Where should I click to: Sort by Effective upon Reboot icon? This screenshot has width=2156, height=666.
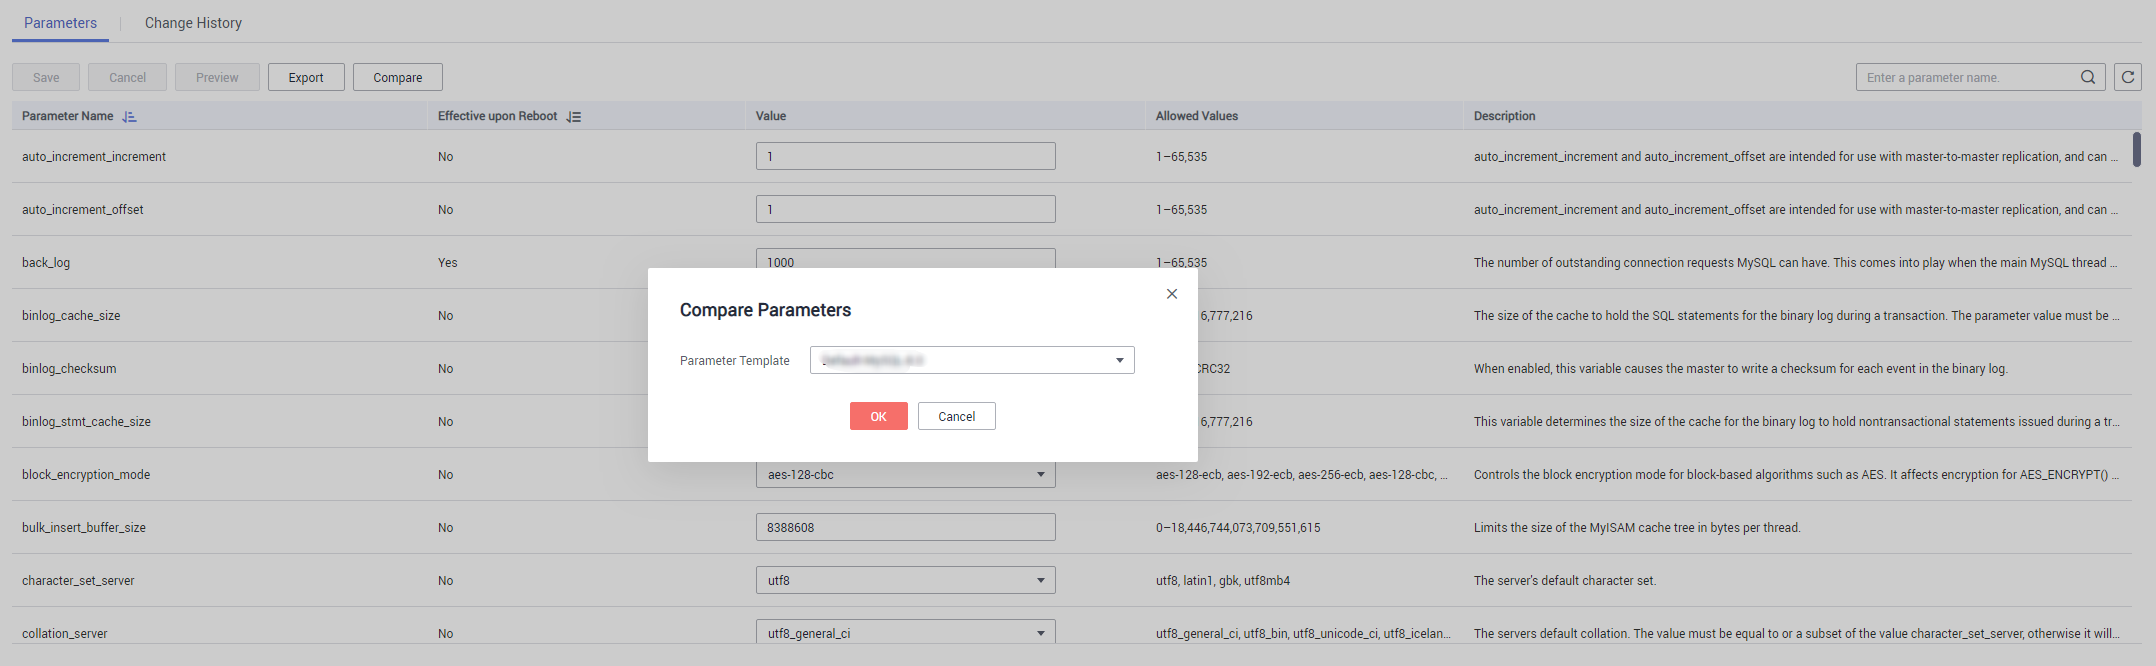pos(573,117)
